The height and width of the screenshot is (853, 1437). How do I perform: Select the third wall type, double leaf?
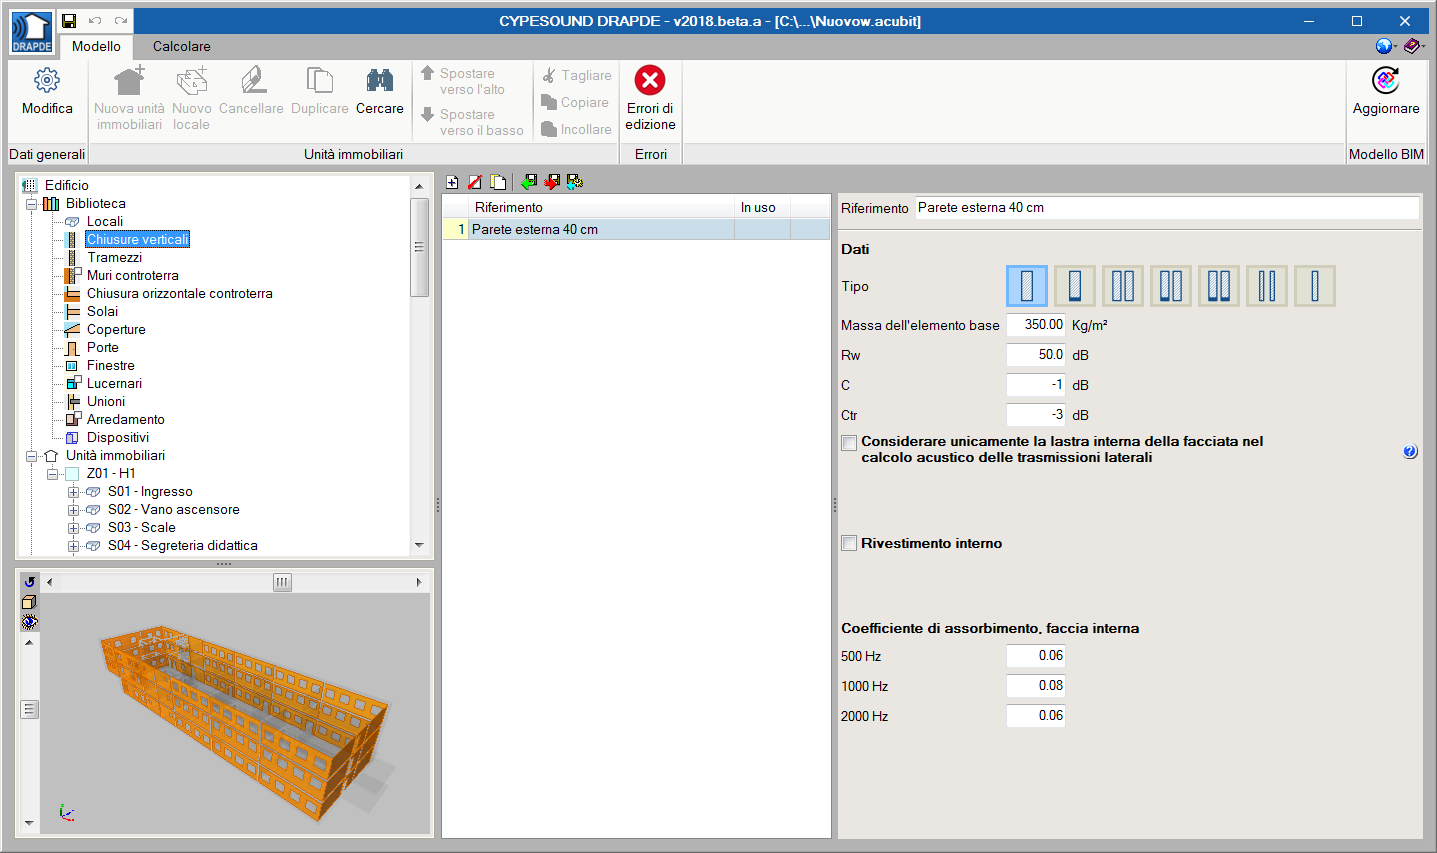pos(1123,286)
